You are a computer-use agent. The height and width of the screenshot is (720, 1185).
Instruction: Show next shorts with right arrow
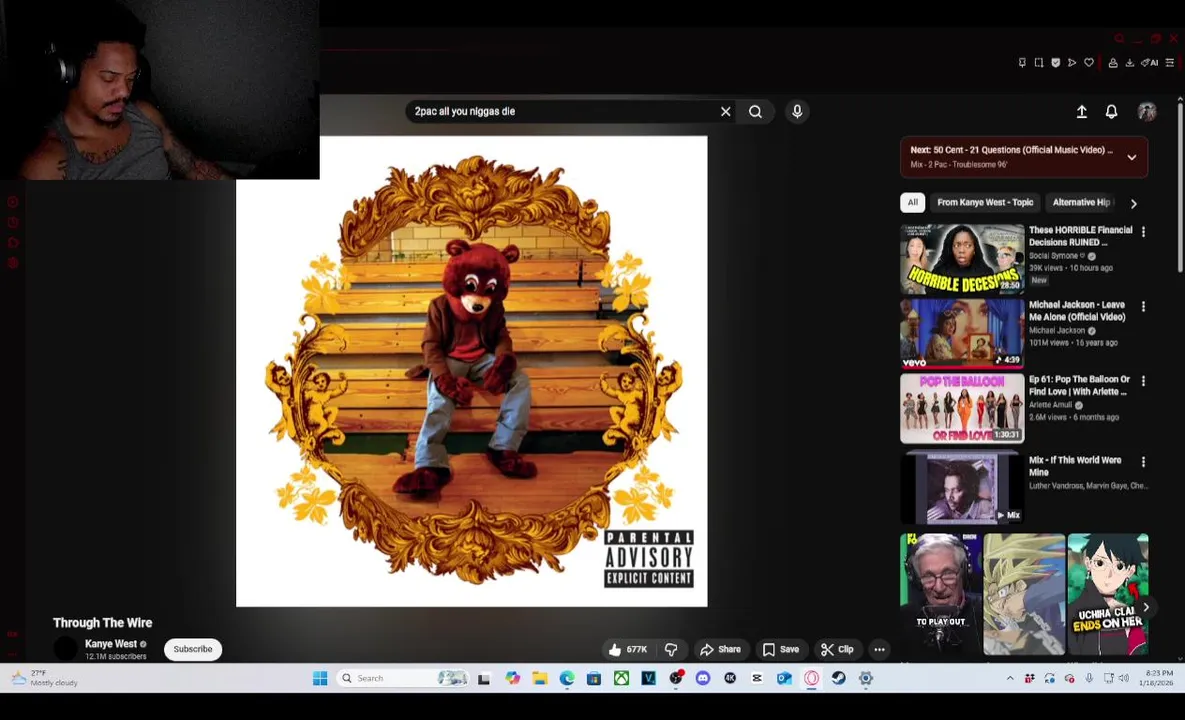point(1146,607)
